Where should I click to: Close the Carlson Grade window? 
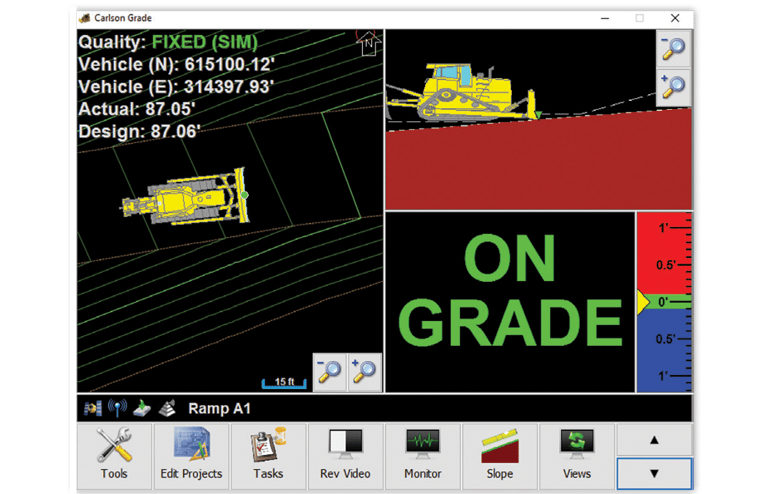(675, 18)
